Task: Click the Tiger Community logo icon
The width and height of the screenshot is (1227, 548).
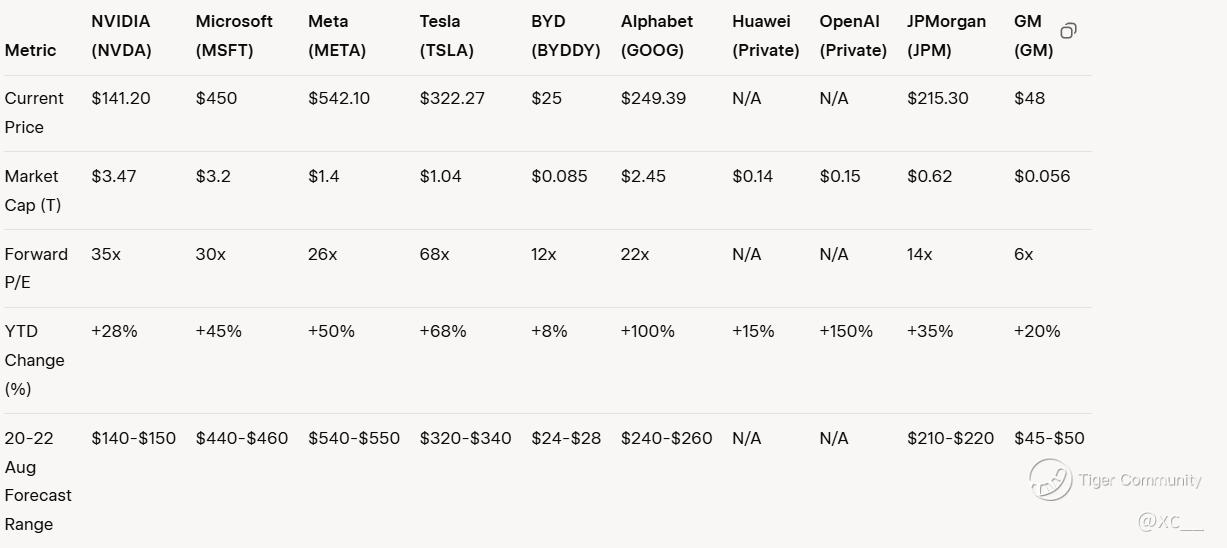Action: [1050, 480]
